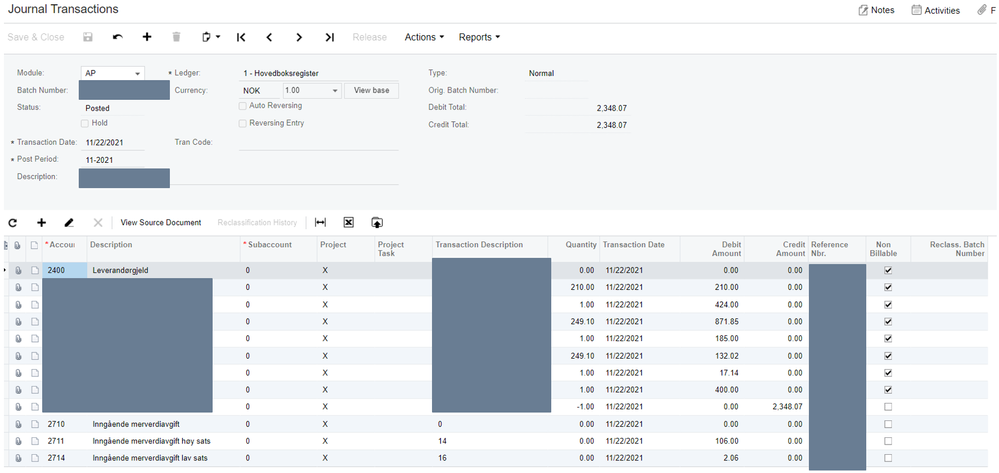Toggle the Hold checkbox

[84, 123]
